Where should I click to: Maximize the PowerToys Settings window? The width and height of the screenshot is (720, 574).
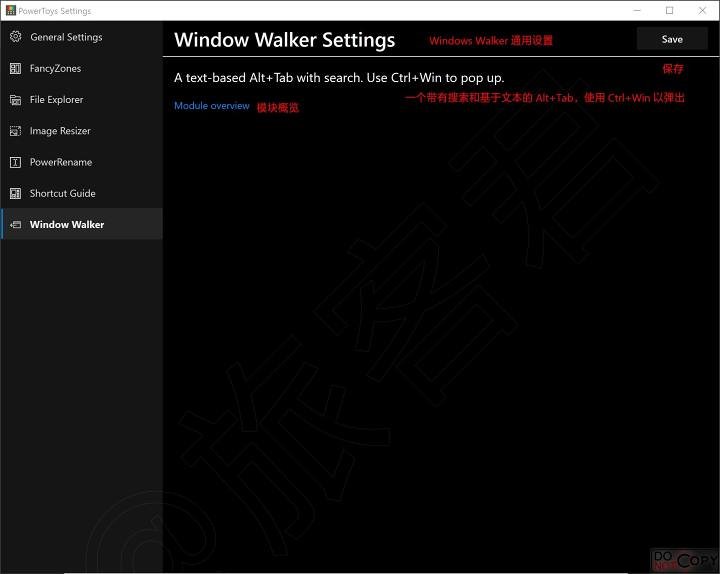click(x=669, y=10)
